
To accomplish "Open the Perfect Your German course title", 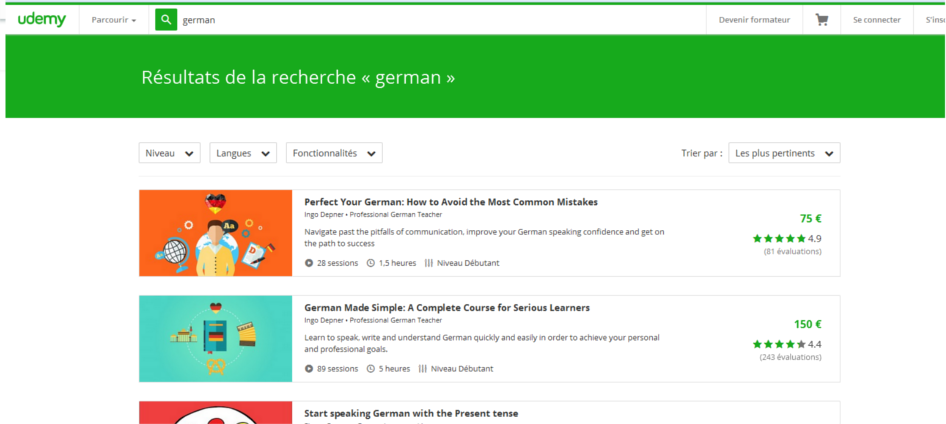I will point(451,202).
